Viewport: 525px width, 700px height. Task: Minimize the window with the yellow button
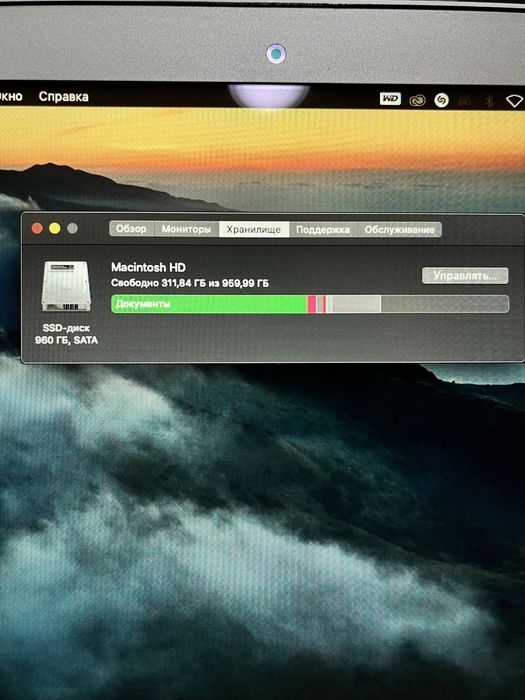coord(54,229)
